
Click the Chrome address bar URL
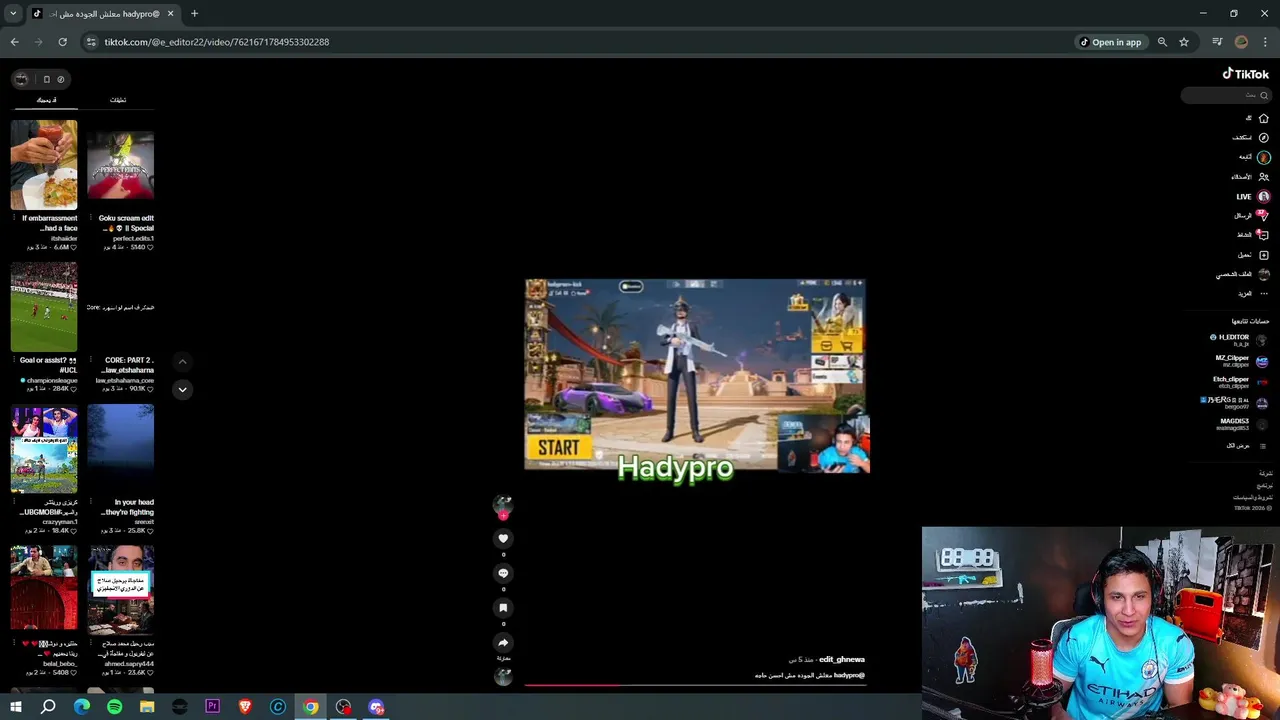[x=217, y=42]
